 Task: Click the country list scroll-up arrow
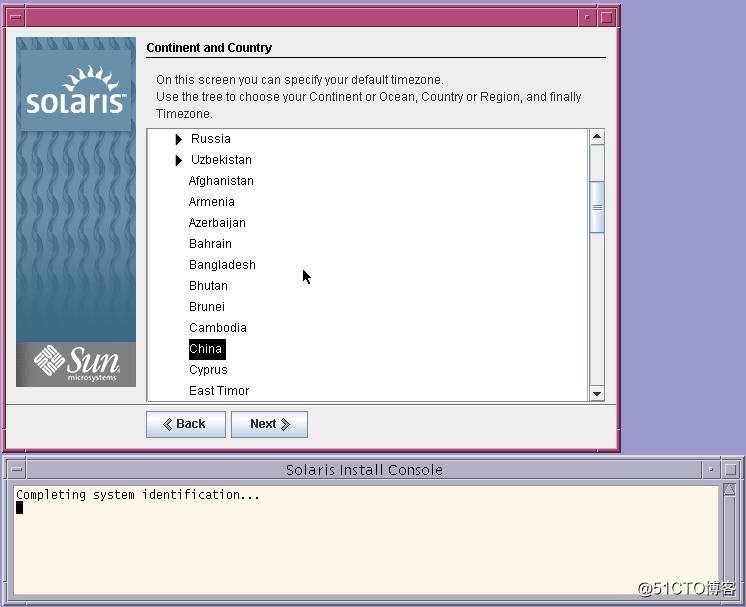[597, 137]
